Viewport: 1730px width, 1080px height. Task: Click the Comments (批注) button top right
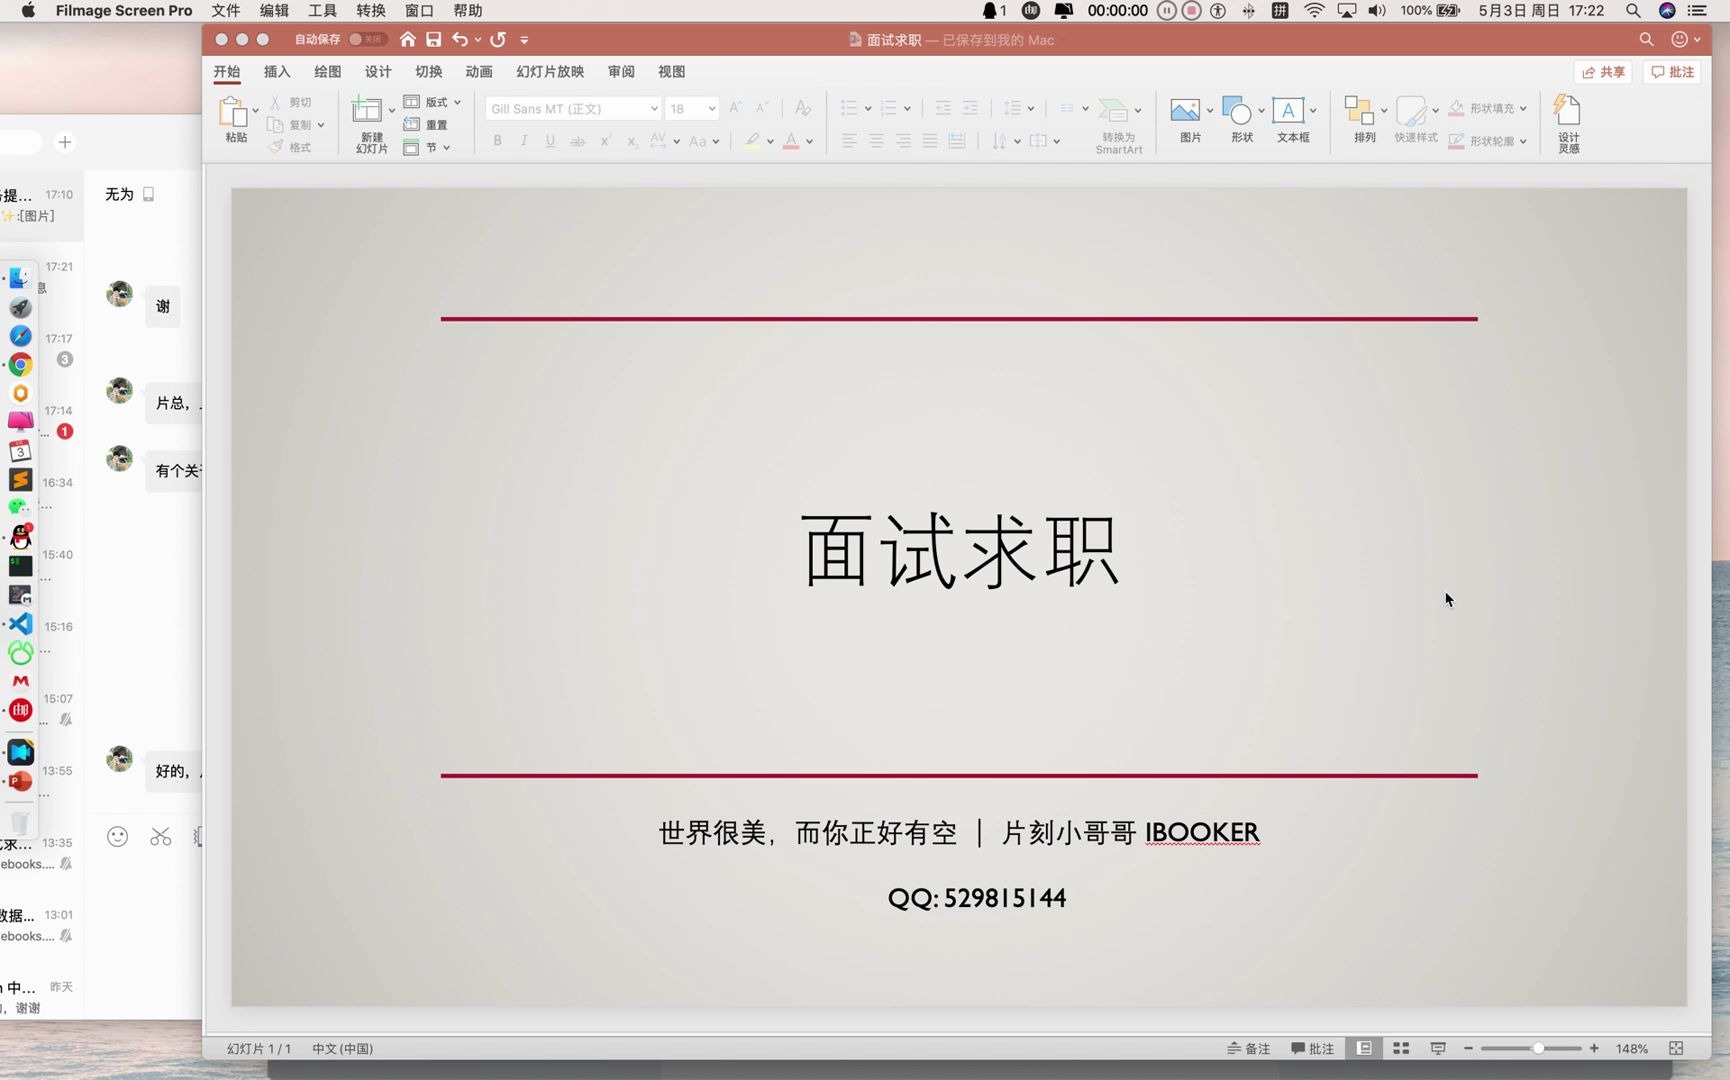pos(1672,72)
